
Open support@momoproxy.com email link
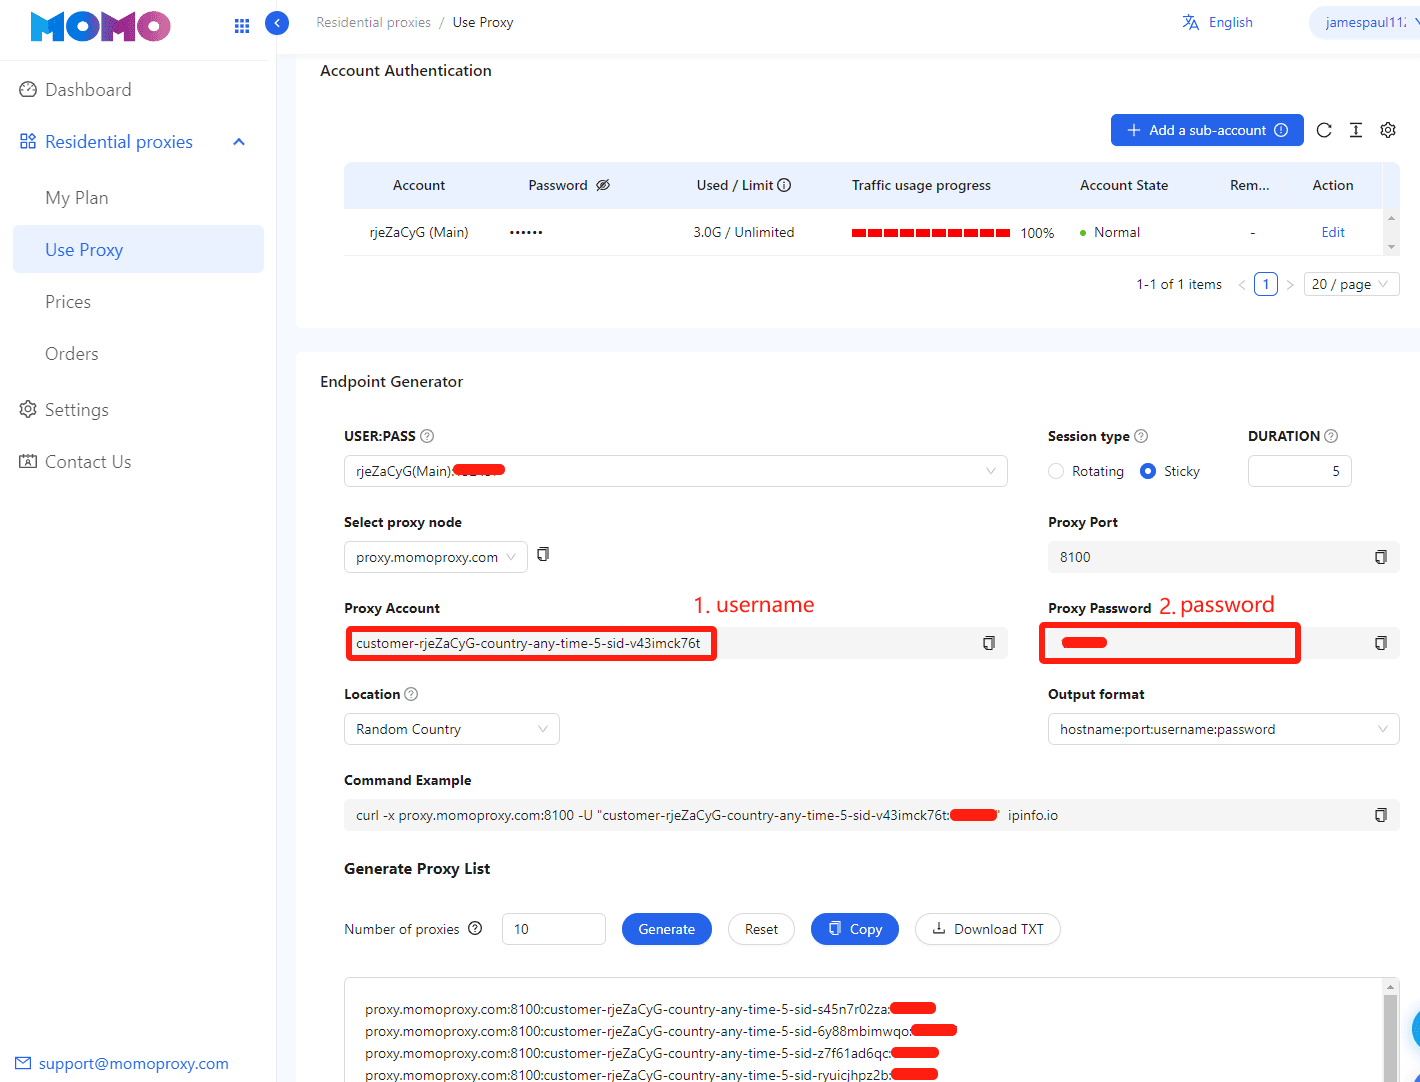pyautogui.click(x=134, y=1063)
